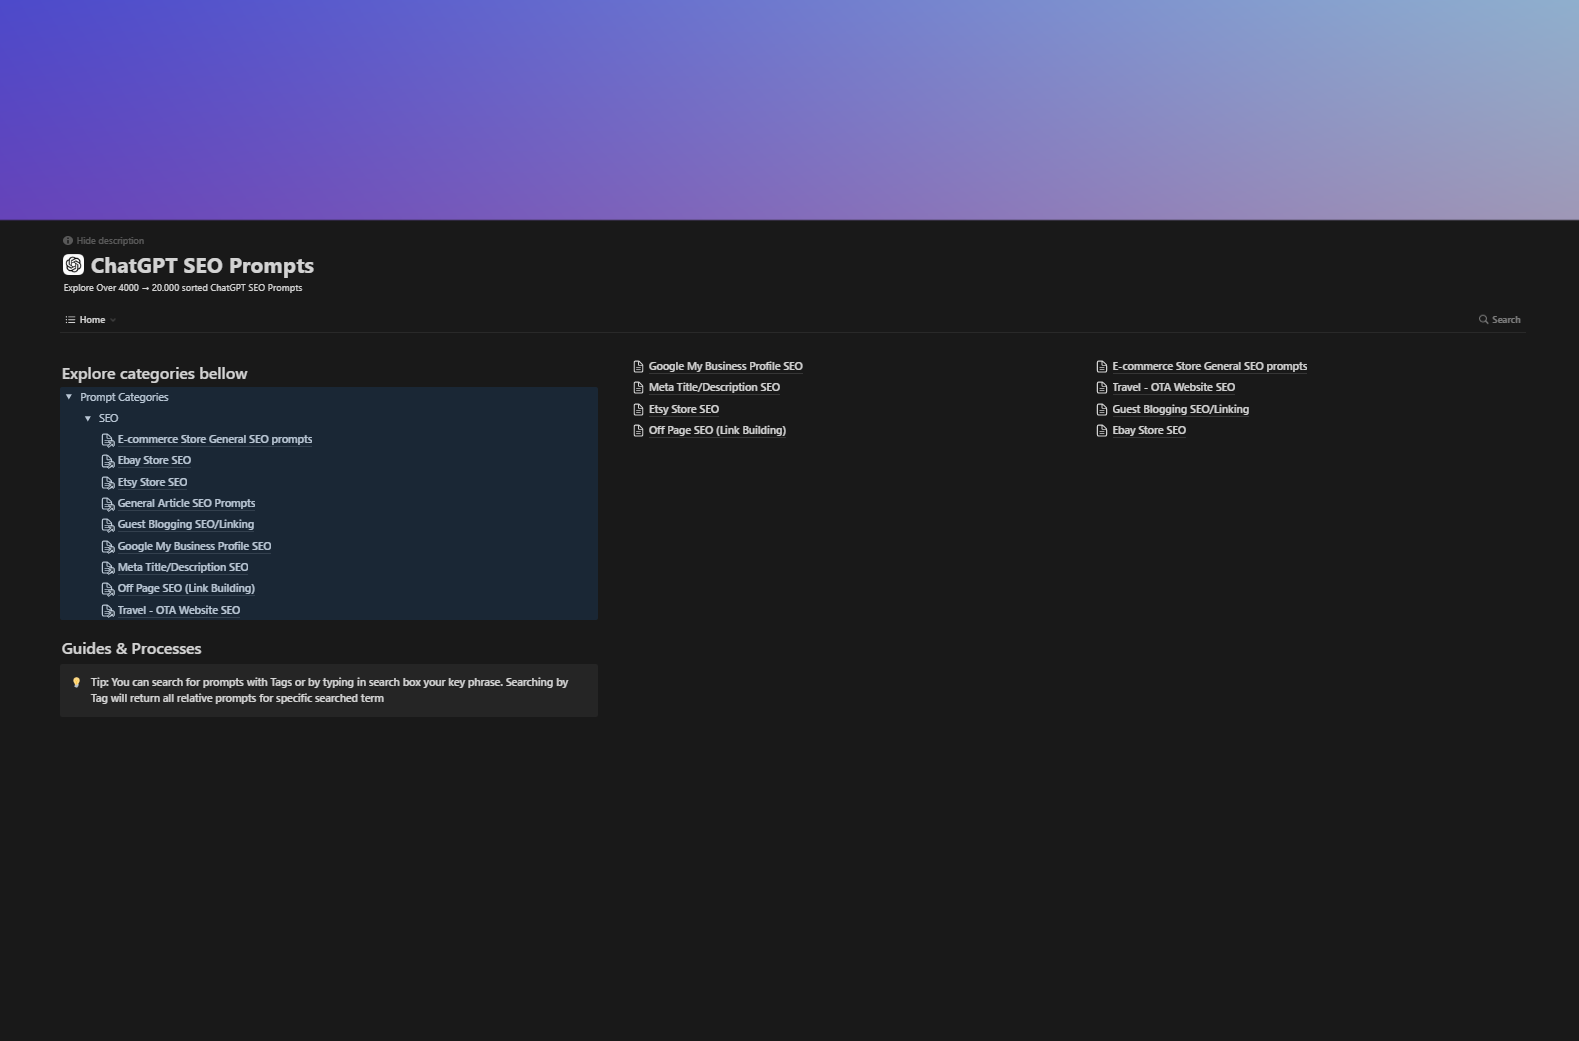Click page icon of Guest Blogging SEO/Linking under SEO toggle

[108, 525]
